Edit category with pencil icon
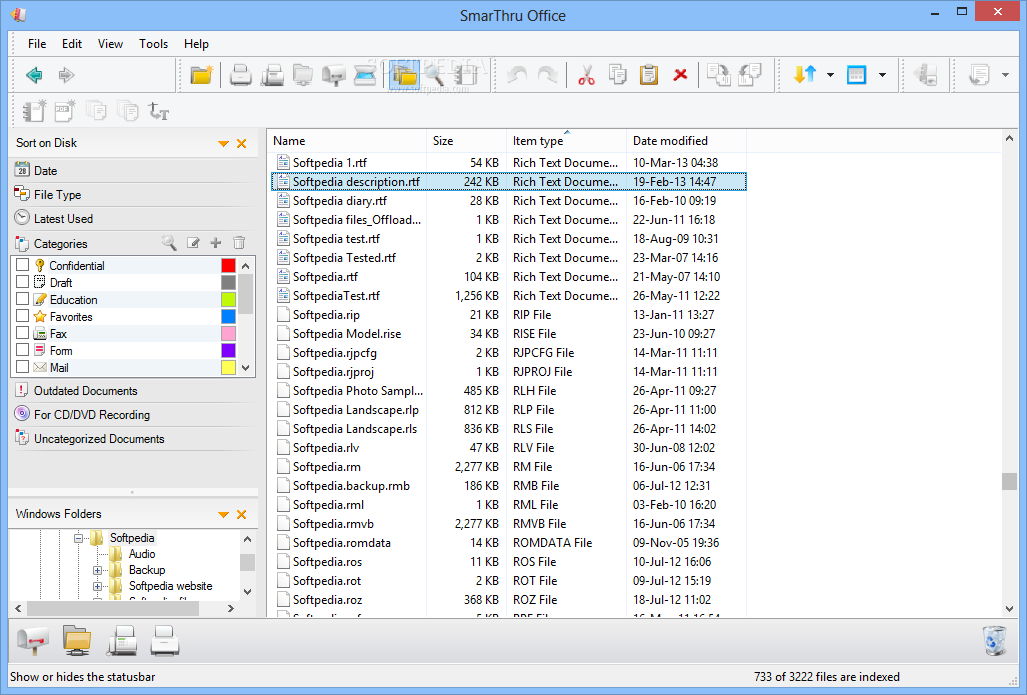Image resolution: width=1027 pixels, height=695 pixels. pyautogui.click(x=193, y=243)
